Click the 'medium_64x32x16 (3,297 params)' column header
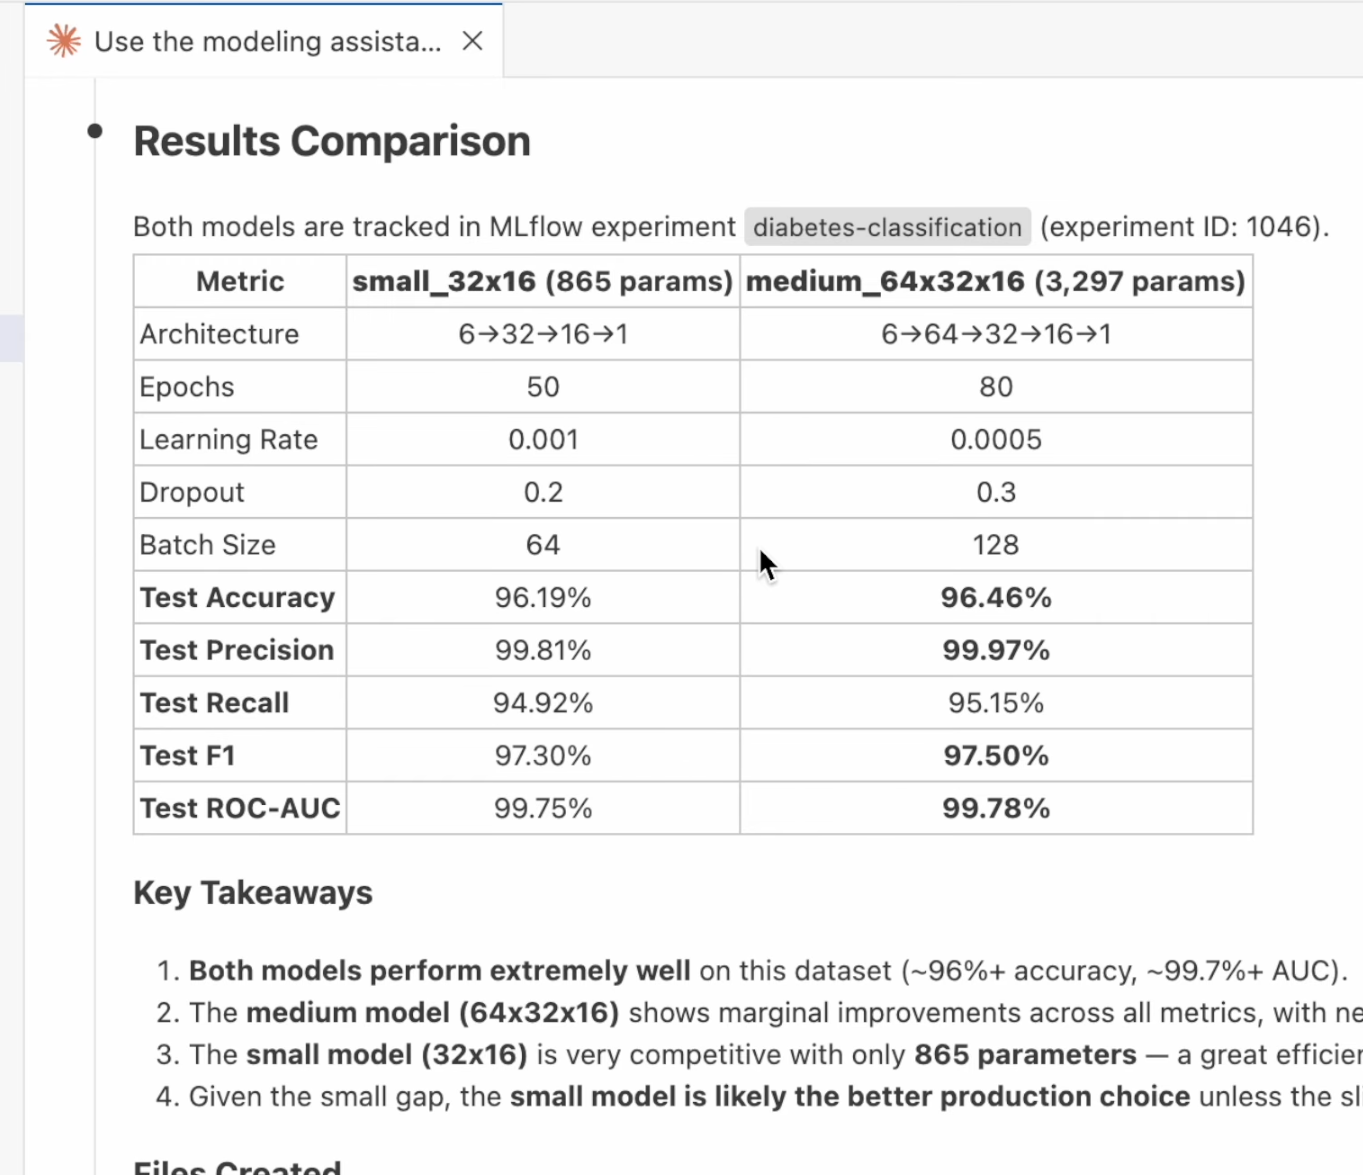1363x1175 pixels. click(x=995, y=281)
